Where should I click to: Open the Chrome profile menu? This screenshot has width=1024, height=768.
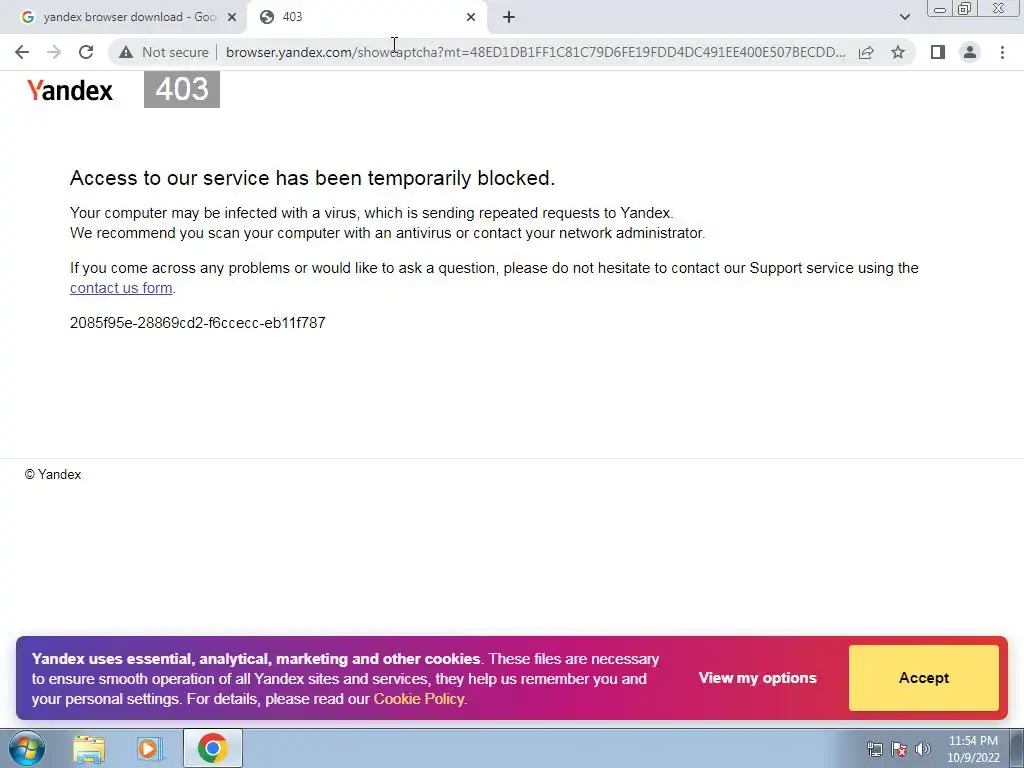(970, 52)
